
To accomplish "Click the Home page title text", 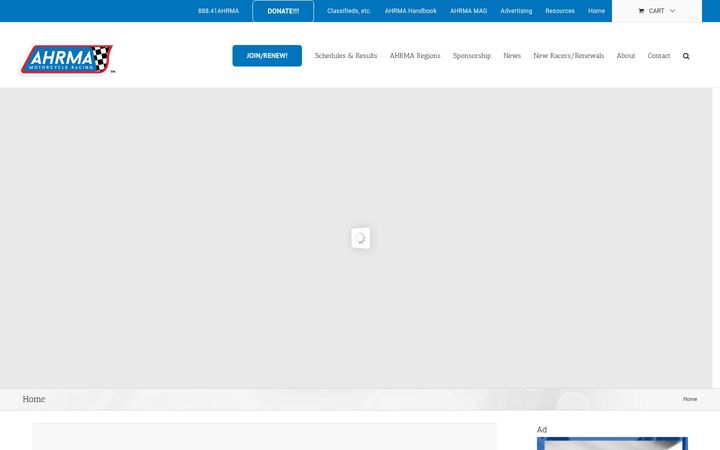I will click(34, 399).
